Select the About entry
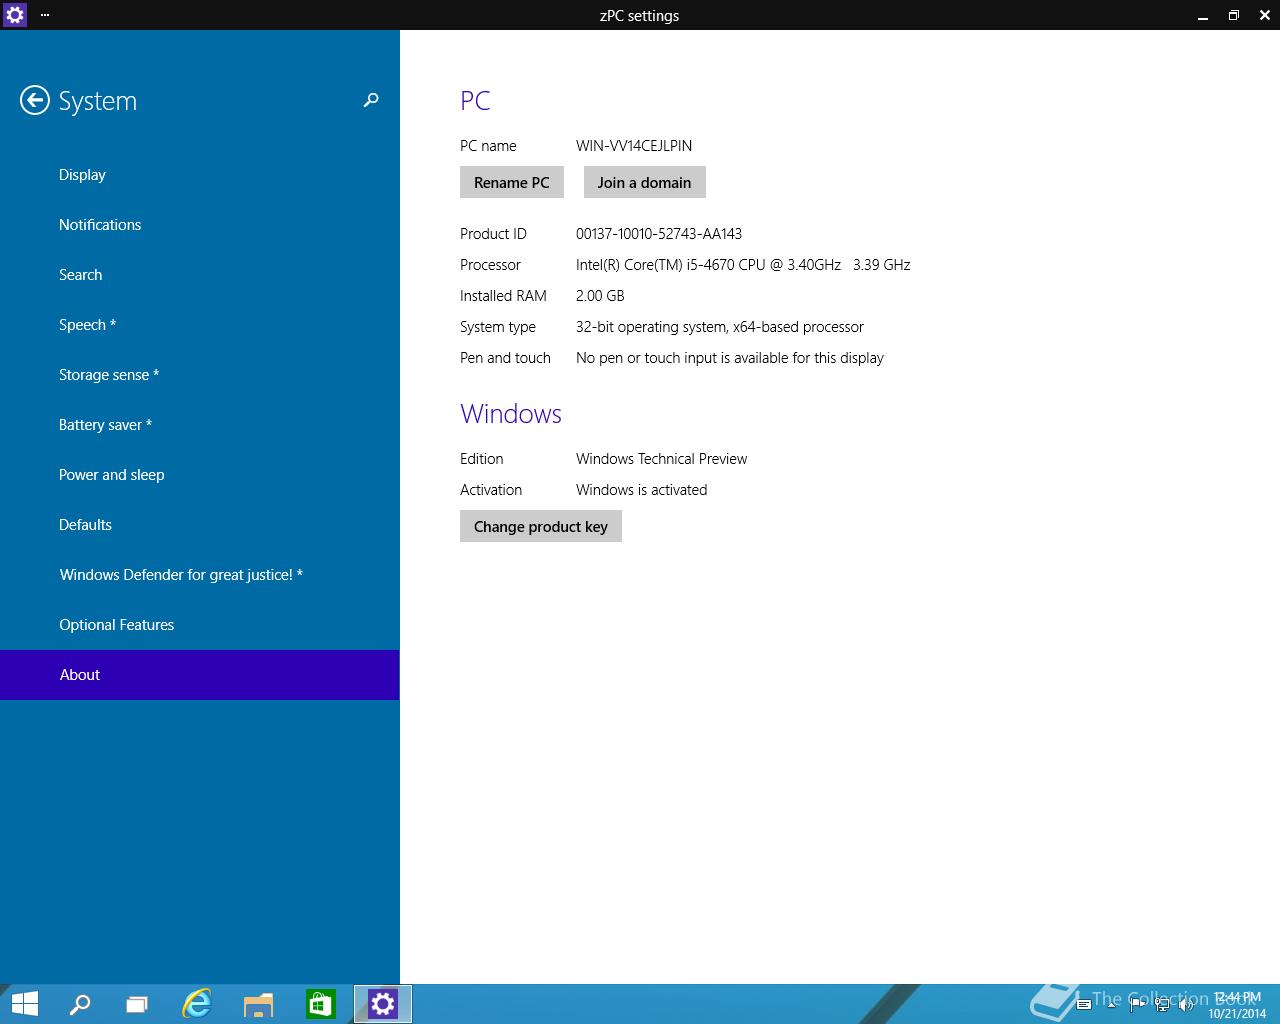The image size is (1280, 1024). pos(200,675)
